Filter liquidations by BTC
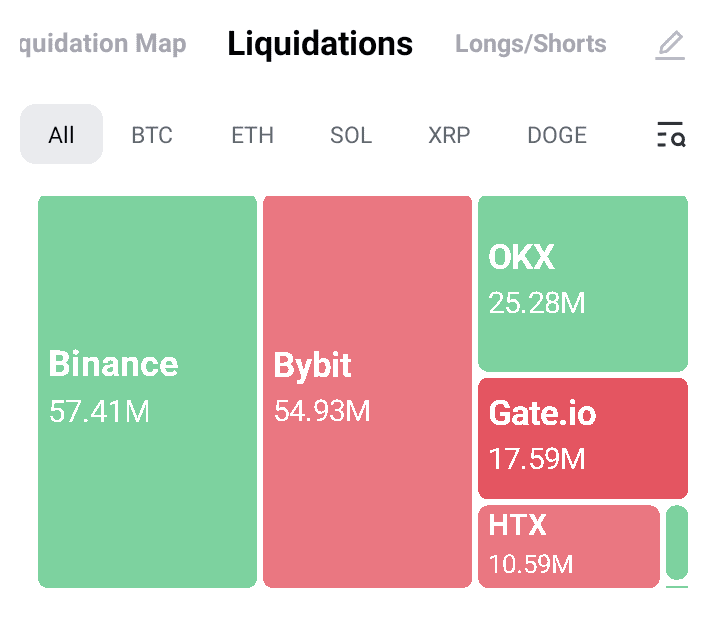This screenshot has width=720, height=620. click(x=152, y=135)
